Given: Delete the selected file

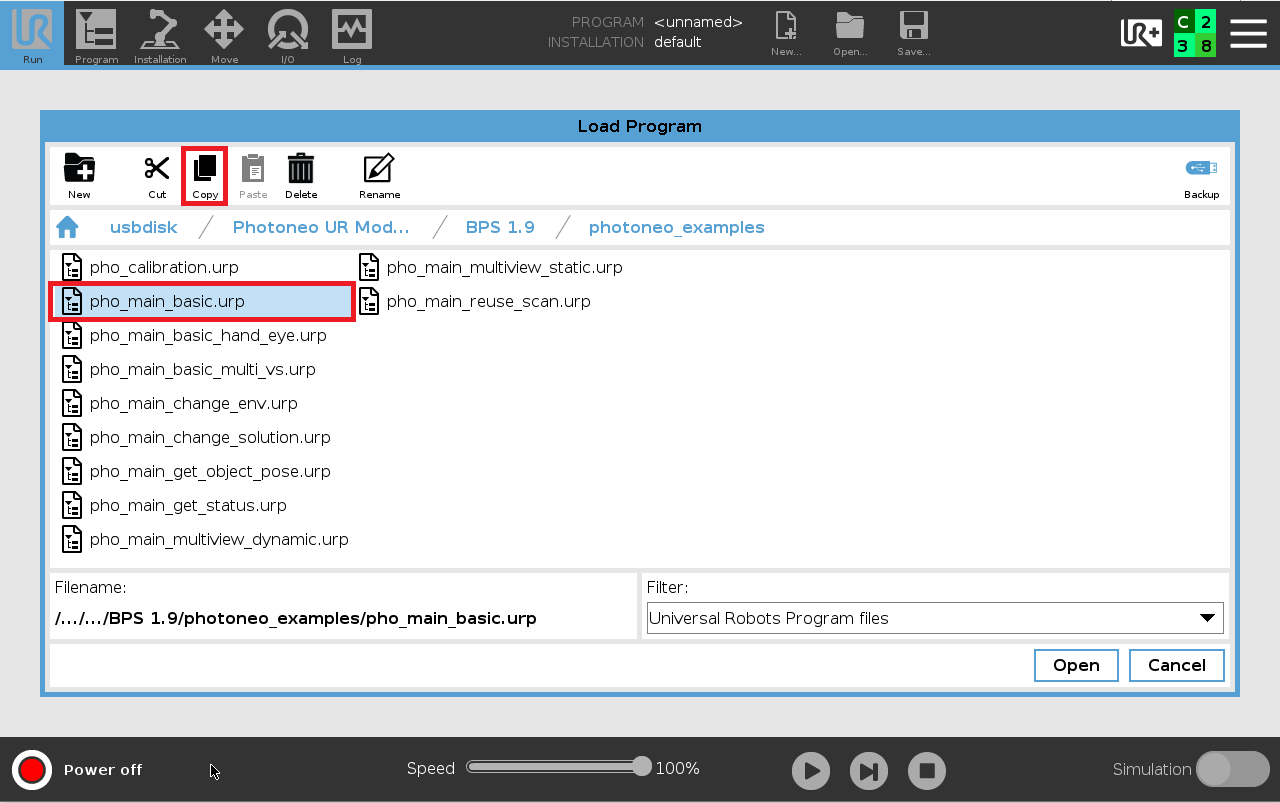Looking at the screenshot, I should [301, 177].
